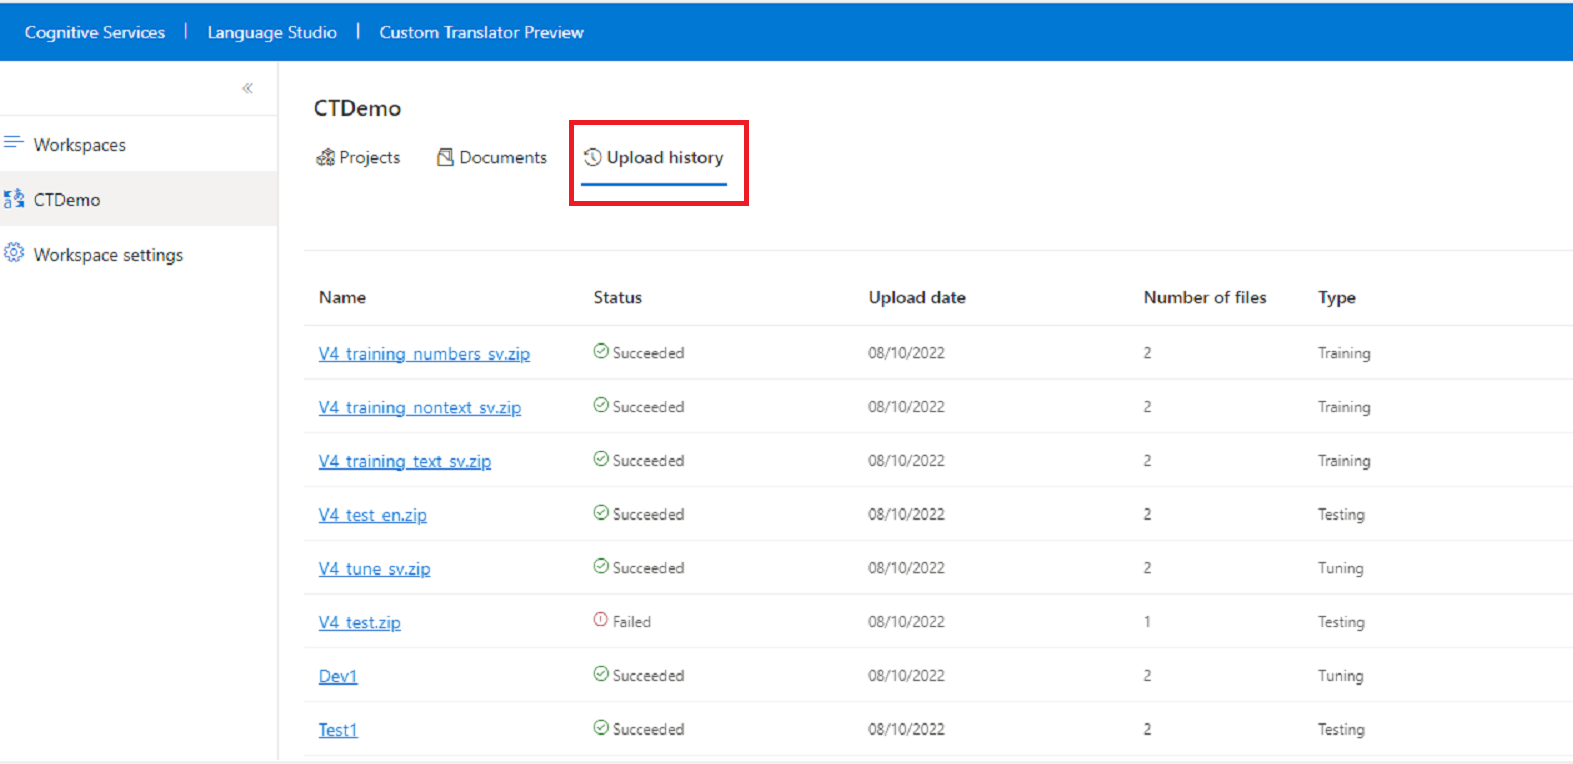Click the Status column header
The height and width of the screenshot is (764, 1573).
pos(618,297)
